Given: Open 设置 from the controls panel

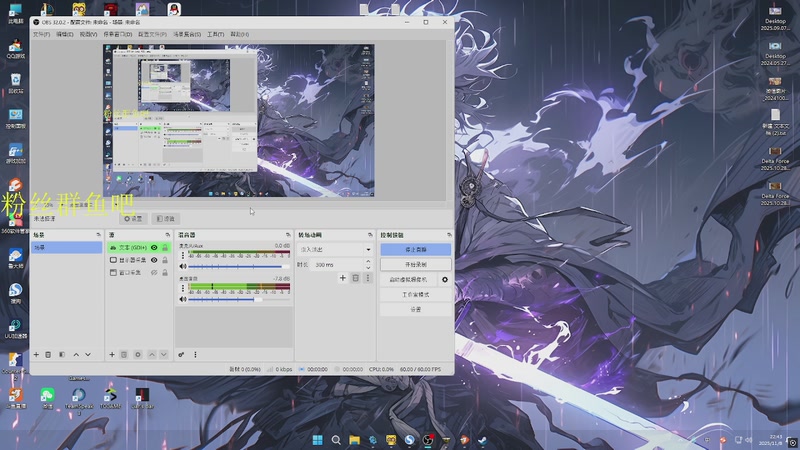Looking at the screenshot, I should [x=415, y=309].
